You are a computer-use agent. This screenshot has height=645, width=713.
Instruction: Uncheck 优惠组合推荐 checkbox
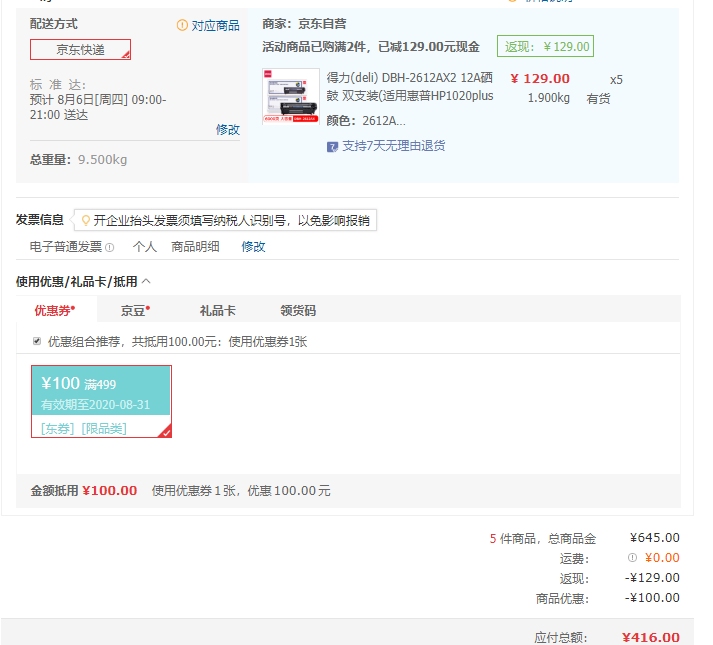click(37, 341)
